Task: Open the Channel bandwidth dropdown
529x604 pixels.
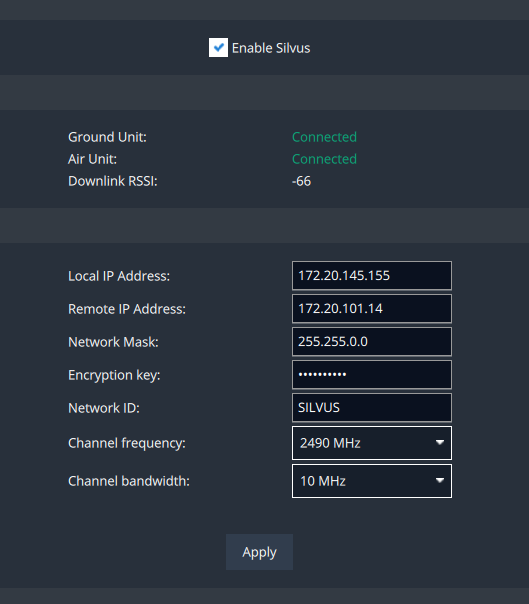Action: pyautogui.click(x=372, y=481)
